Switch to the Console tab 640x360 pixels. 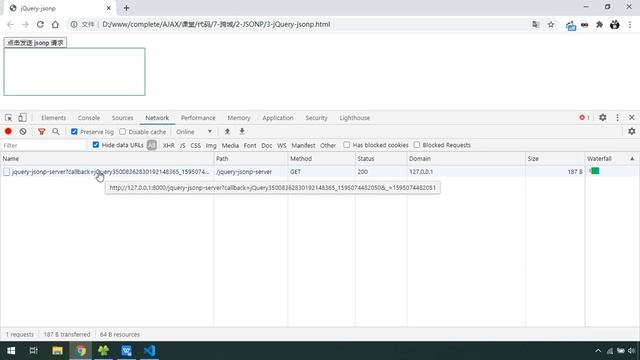89,118
